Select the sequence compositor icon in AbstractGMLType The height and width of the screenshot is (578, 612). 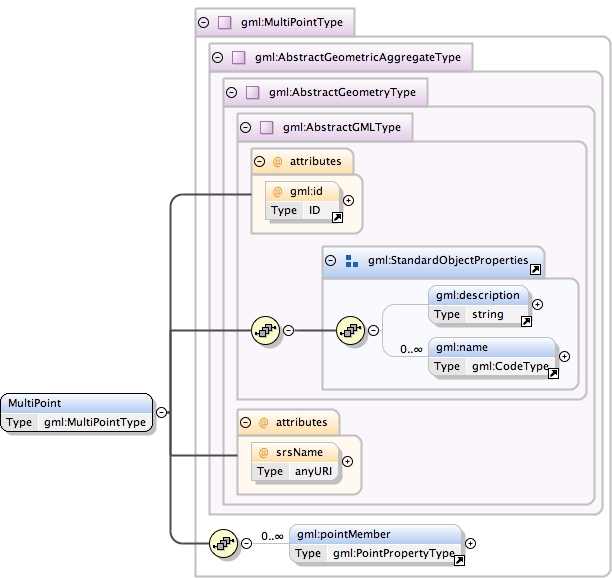(265, 331)
